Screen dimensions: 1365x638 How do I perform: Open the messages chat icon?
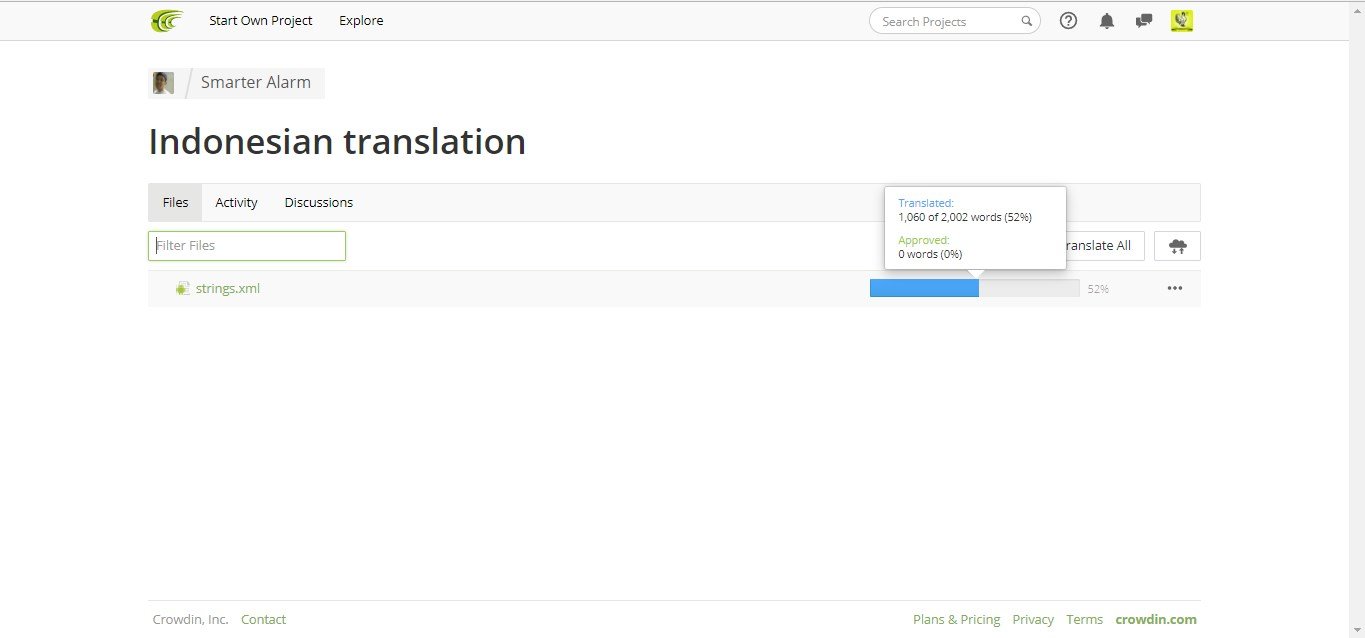click(1144, 21)
